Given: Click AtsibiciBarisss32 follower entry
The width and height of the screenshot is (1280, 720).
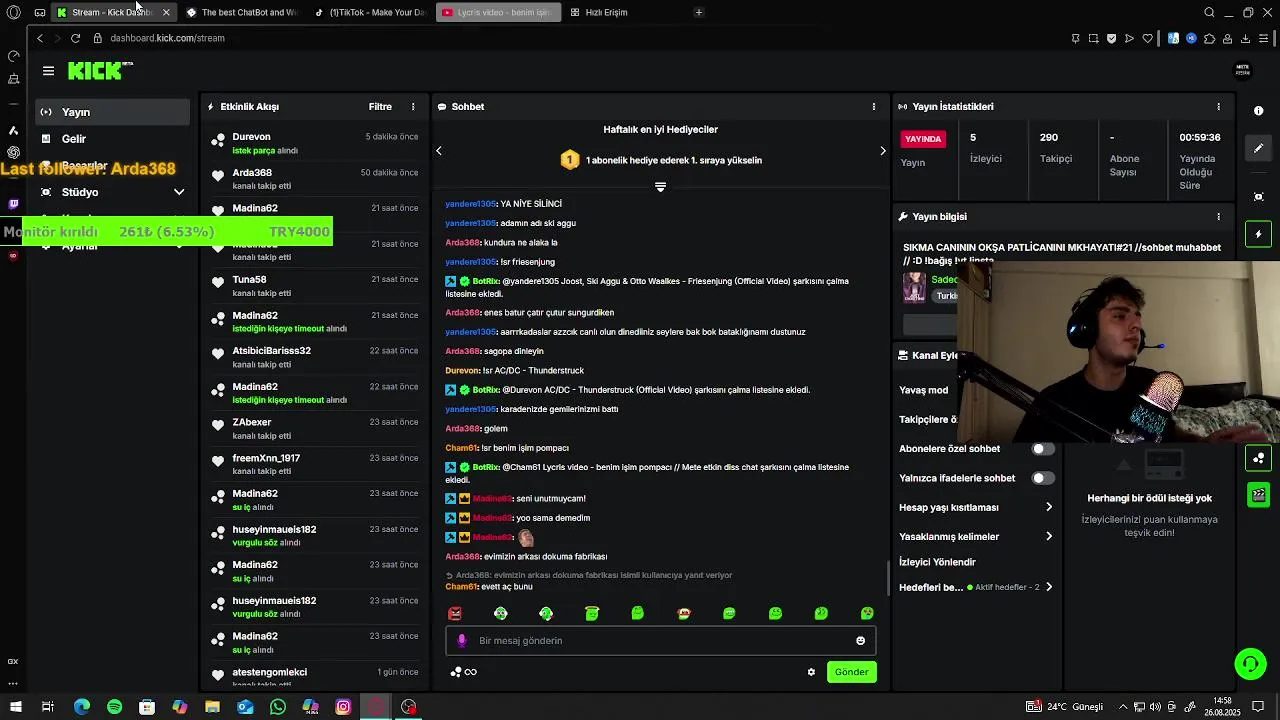Looking at the screenshot, I should click(x=271, y=351).
